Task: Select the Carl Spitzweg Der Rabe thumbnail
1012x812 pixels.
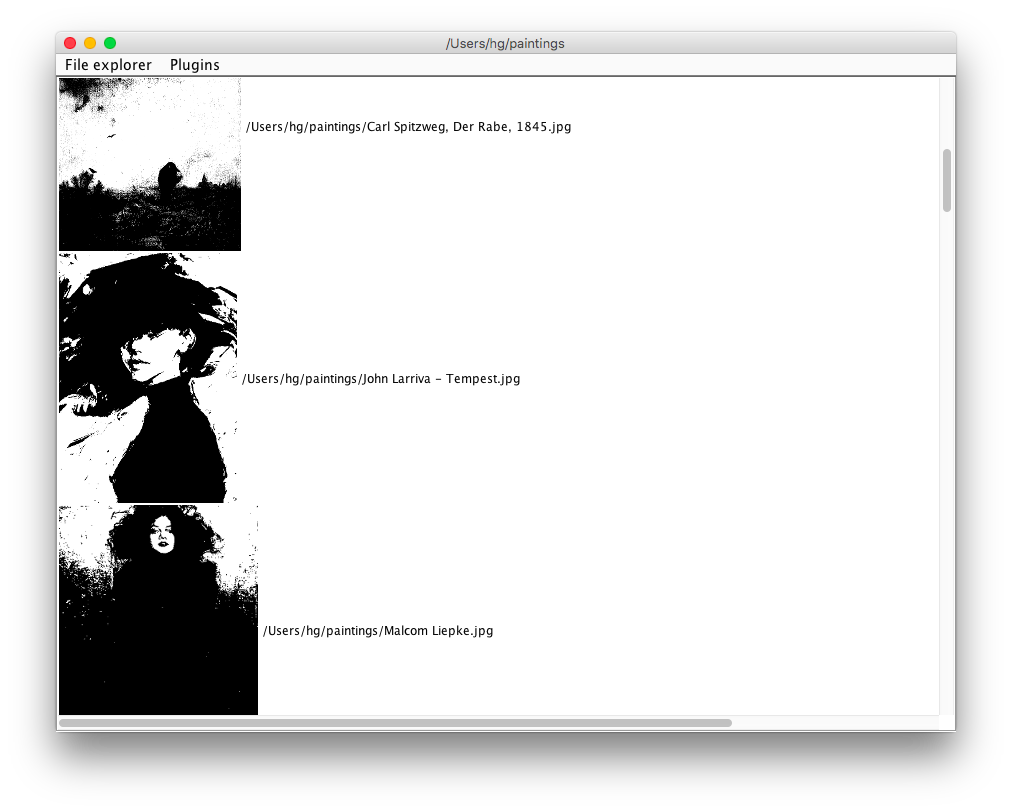Action: (x=150, y=165)
